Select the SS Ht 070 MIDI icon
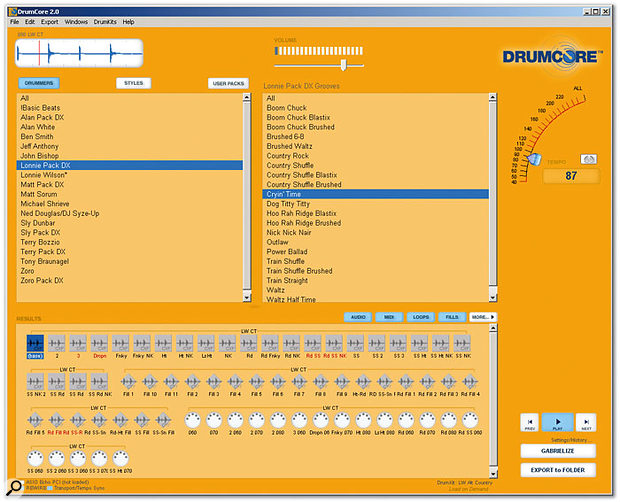This screenshot has height=502, width=620. [x=121, y=459]
